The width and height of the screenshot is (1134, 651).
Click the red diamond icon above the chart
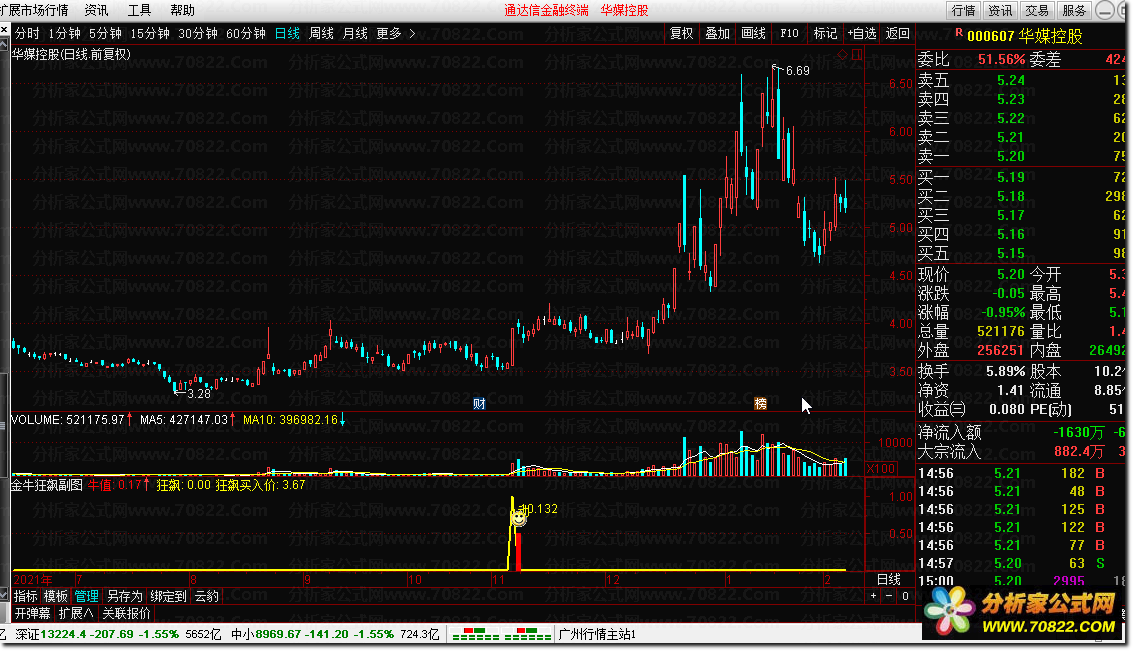point(843,54)
